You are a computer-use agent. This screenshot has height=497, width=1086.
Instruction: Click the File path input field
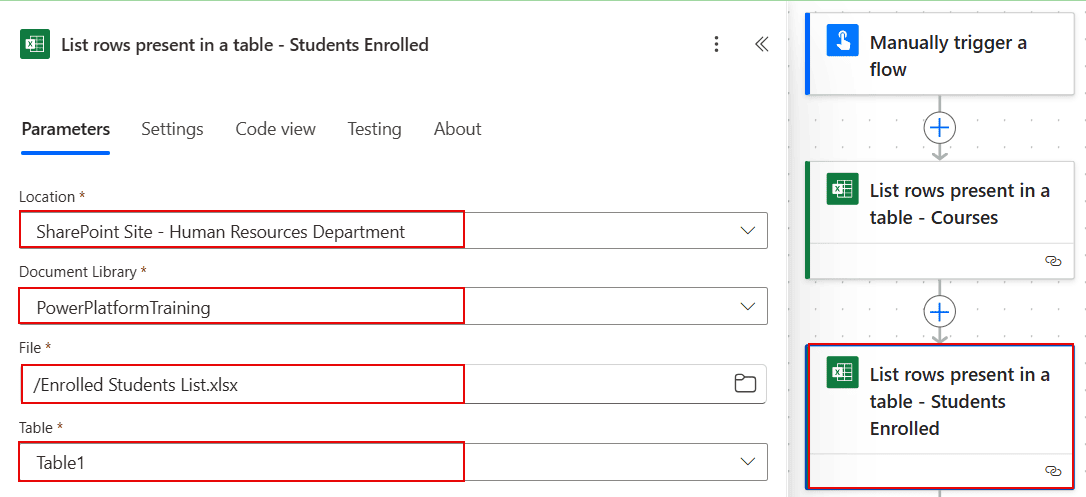click(393, 384)
